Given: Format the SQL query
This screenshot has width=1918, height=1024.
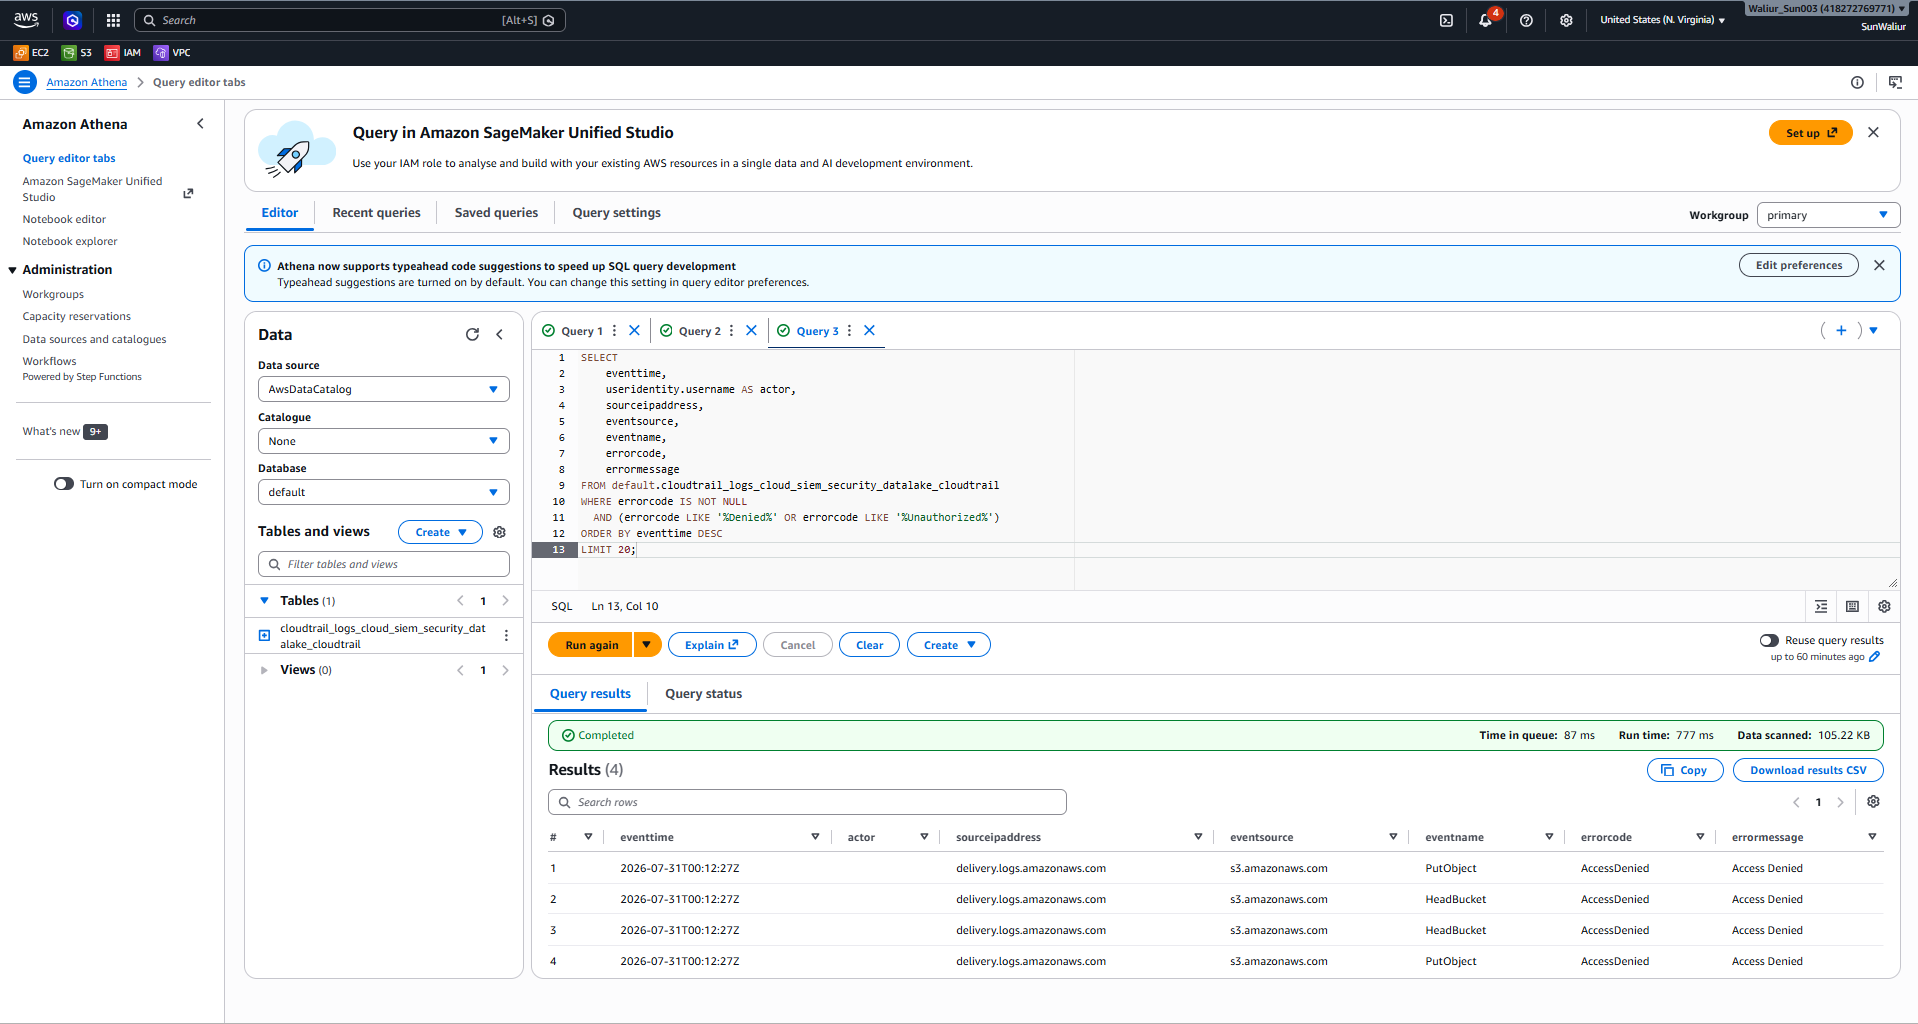Looking at the screenshot, I should (x=1821, y=606).
